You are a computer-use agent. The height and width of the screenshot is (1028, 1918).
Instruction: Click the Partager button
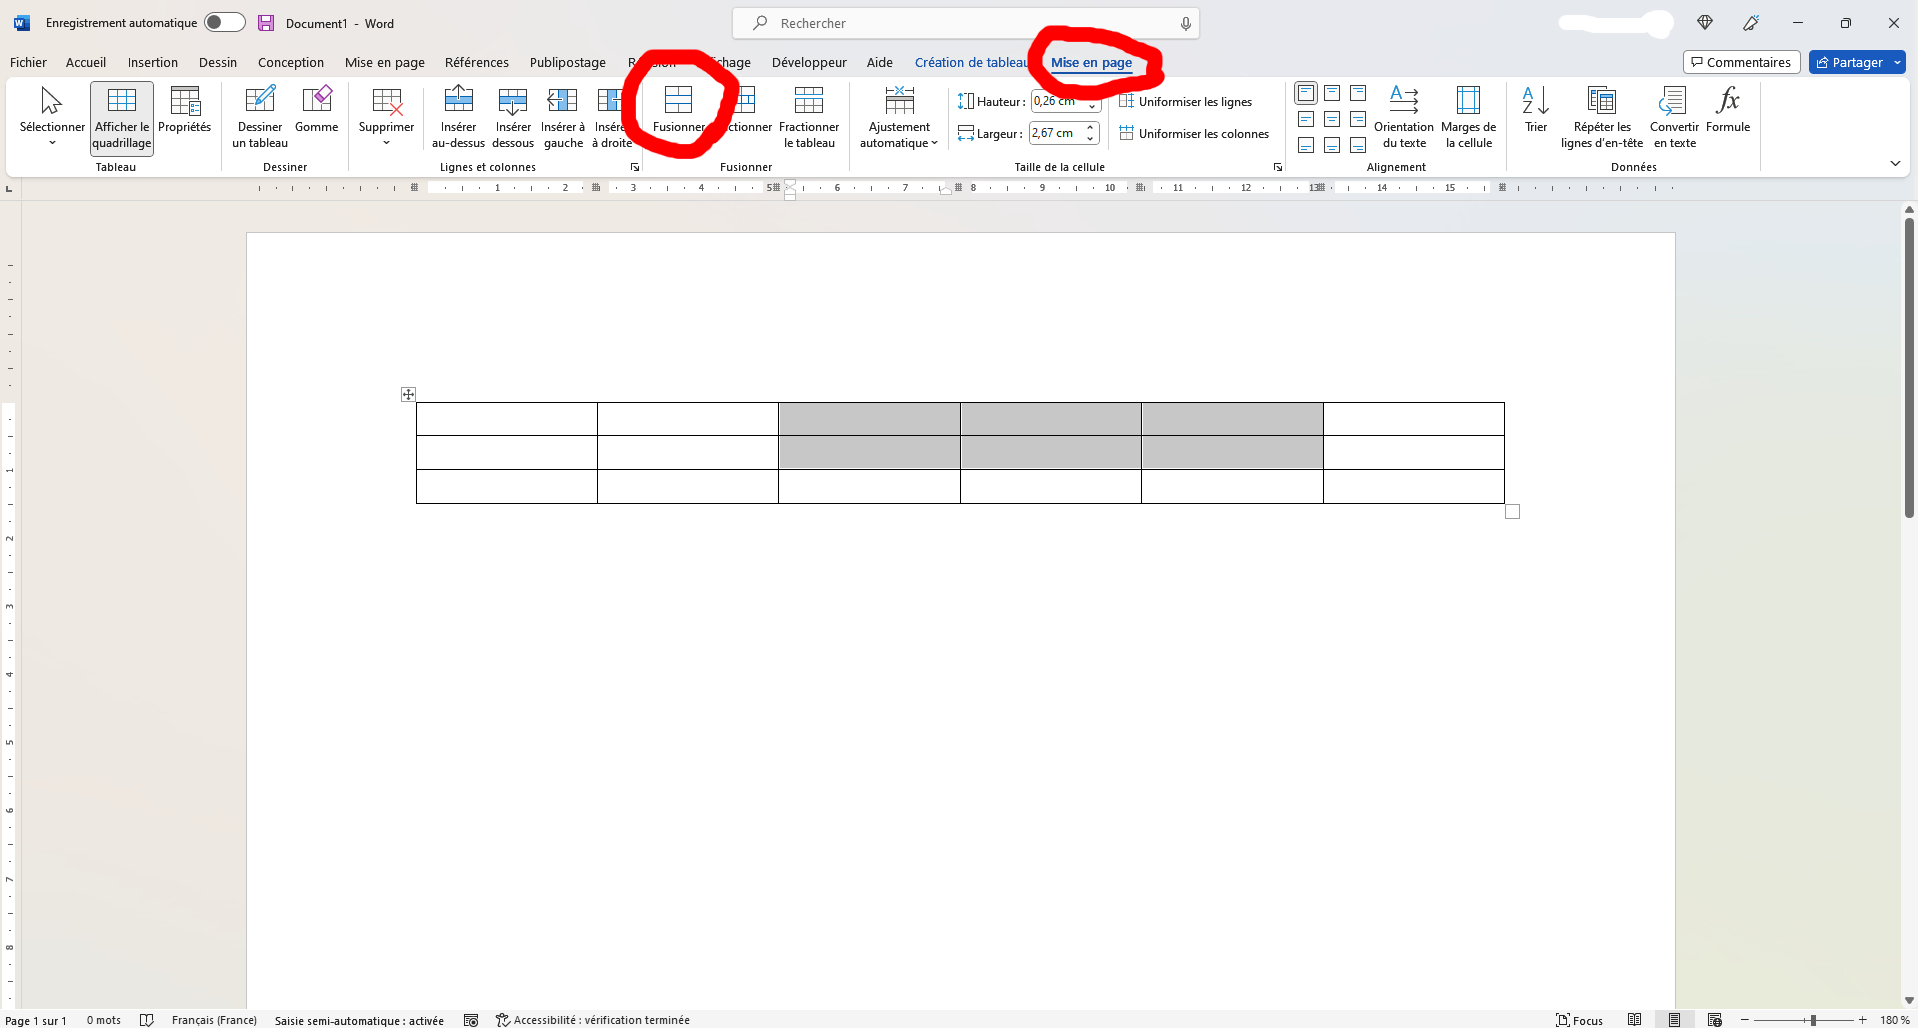1856,62
